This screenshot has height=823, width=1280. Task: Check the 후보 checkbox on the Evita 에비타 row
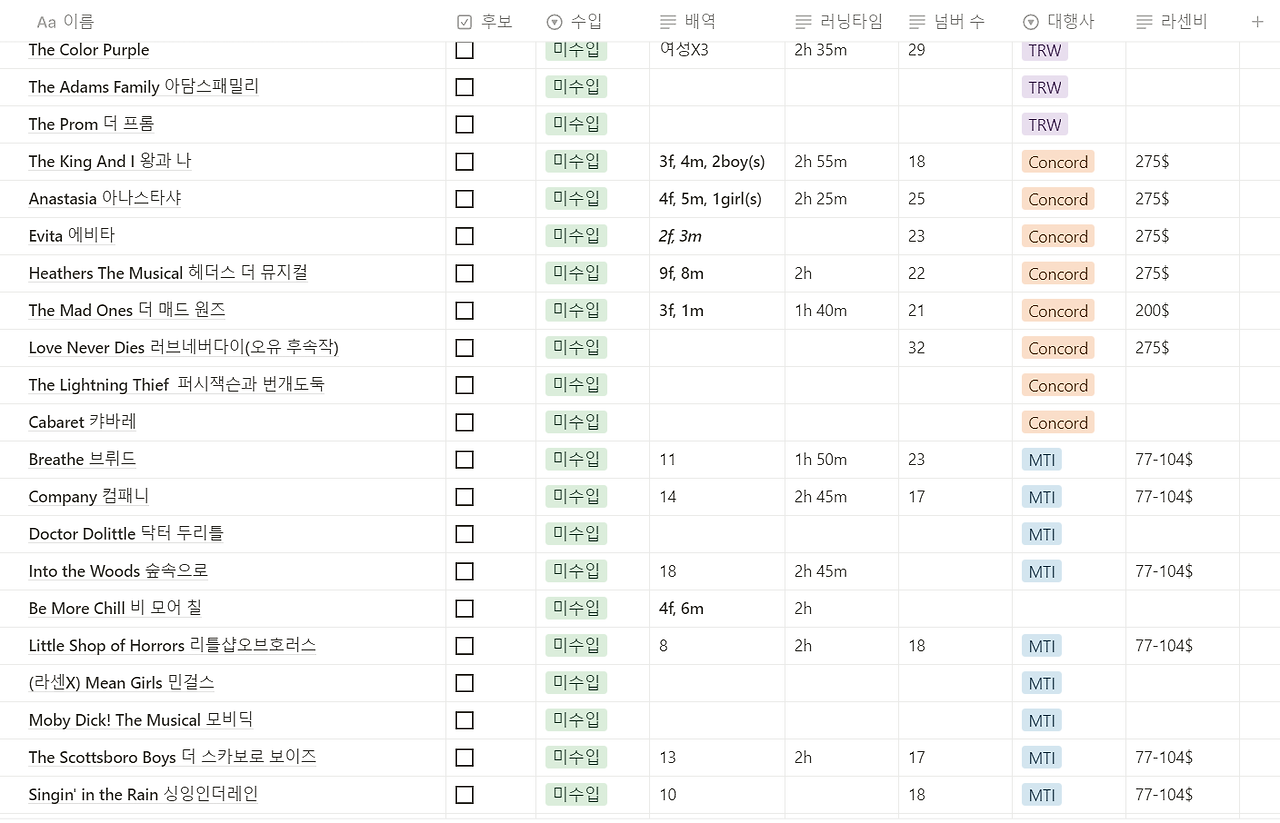tap(464, 236)
